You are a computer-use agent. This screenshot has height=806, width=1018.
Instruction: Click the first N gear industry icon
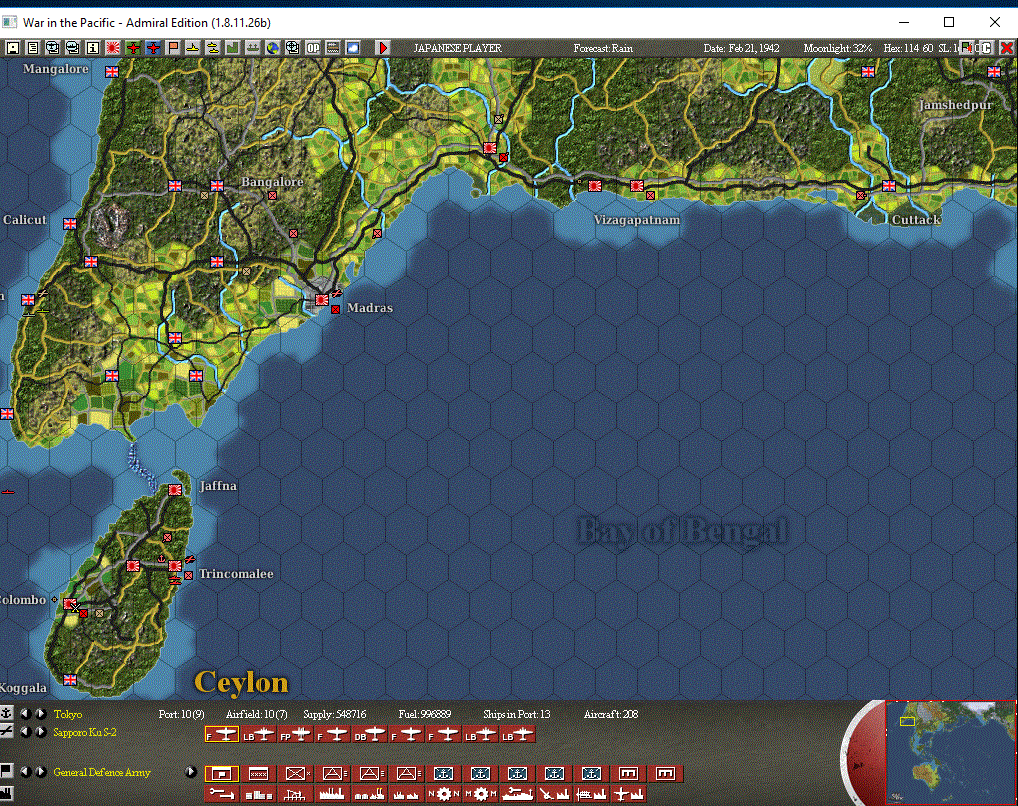[x=443, y=794]
